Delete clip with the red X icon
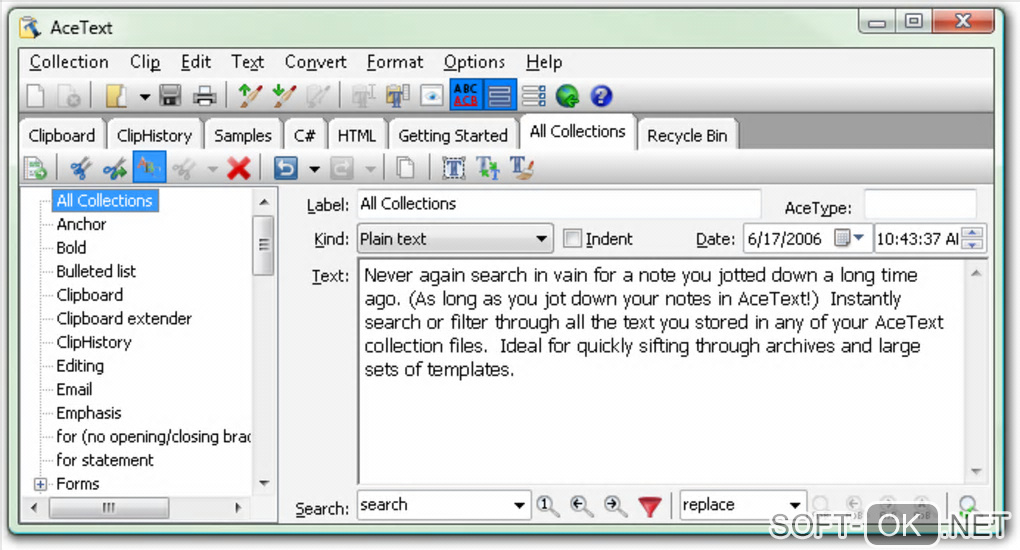This screenshot has width=1020, height=550. (239, 169)
